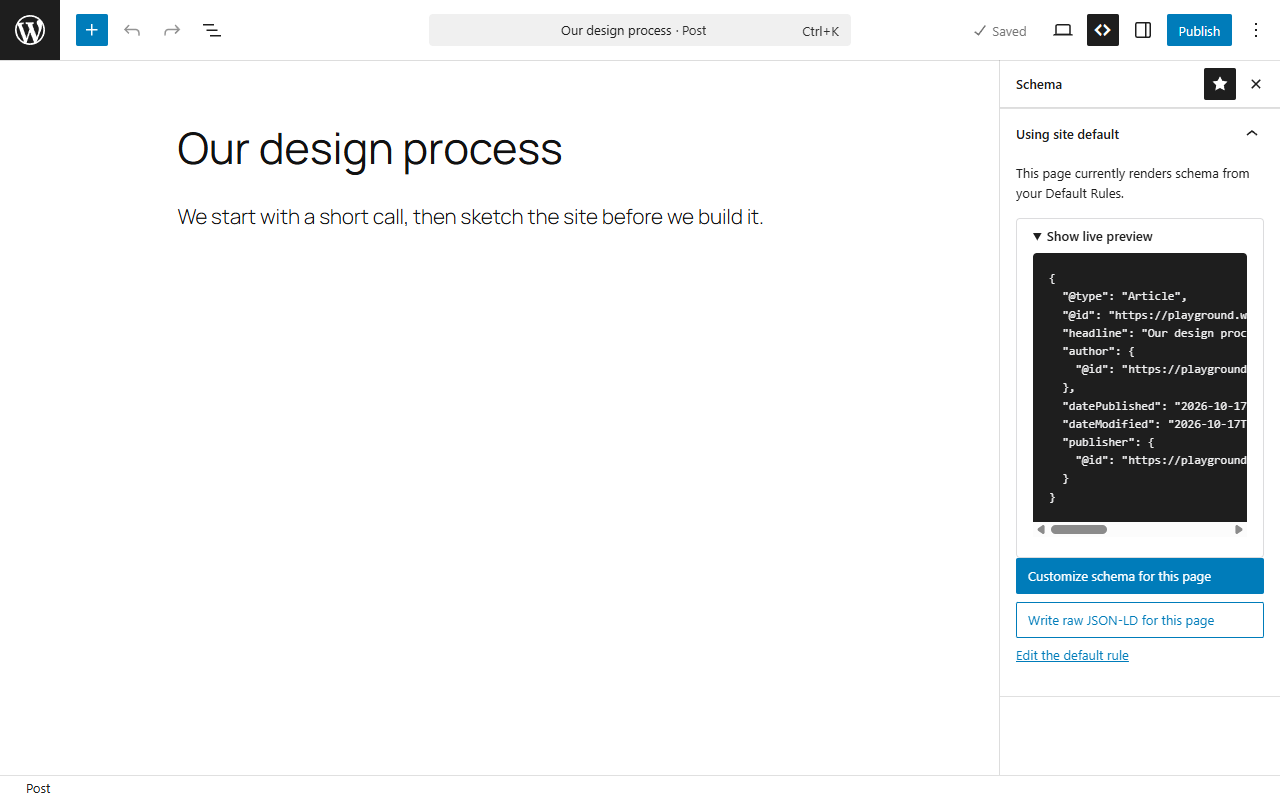This screenshot has width=1280, height=800.
Task: Publish the post
Action: click(x=1199, y=30)
